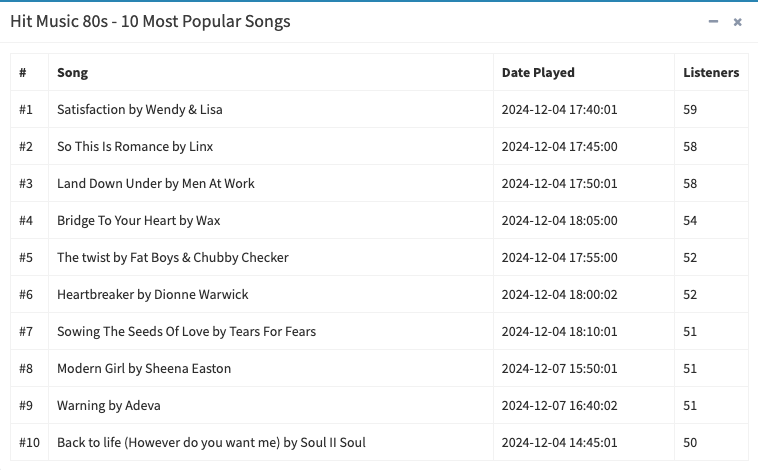Click Land Down Under by Men At Work
The height and width of the screenshot is (470, 758).
pyautogui.click(x=156, y=184)
